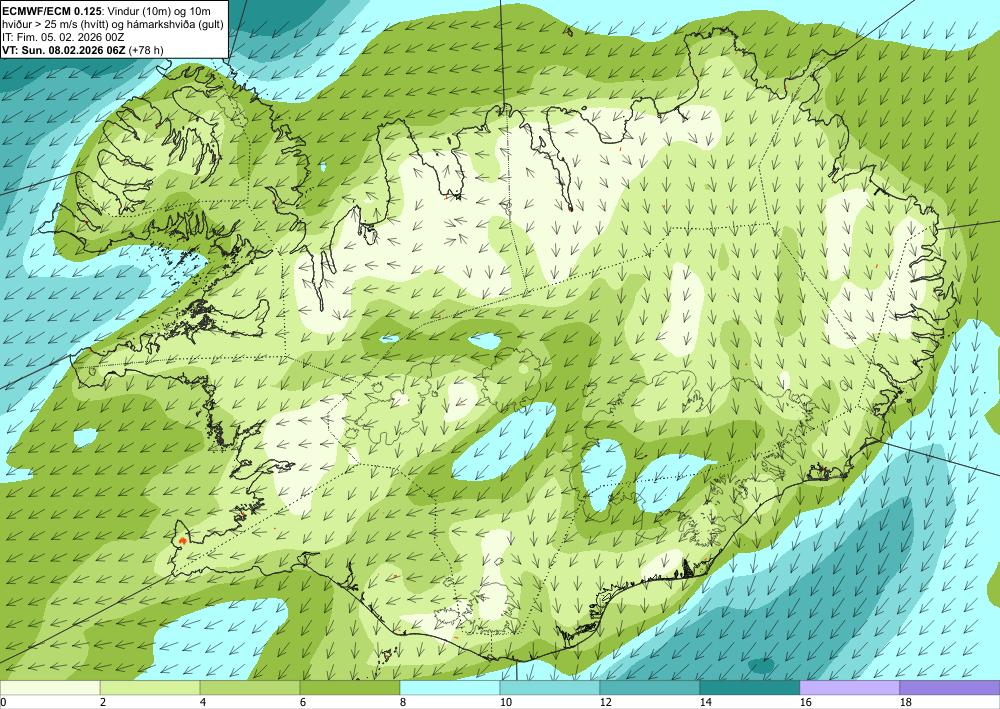Click the 2–4 m/s light green legend swatch

[x=150, y=688]
